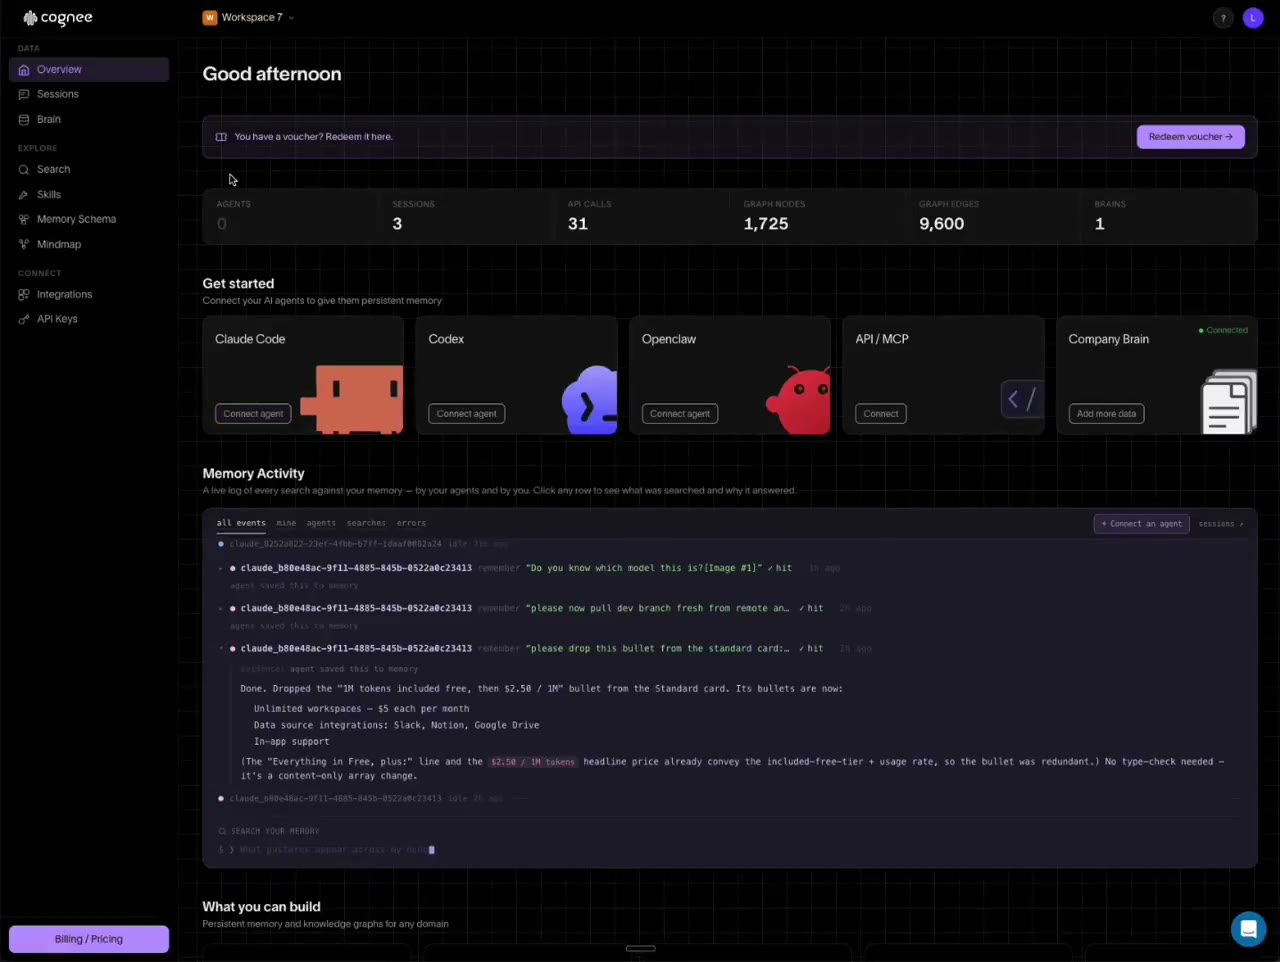
Task: Click the Memory Schema icon in sidebar
Action: 24,219
